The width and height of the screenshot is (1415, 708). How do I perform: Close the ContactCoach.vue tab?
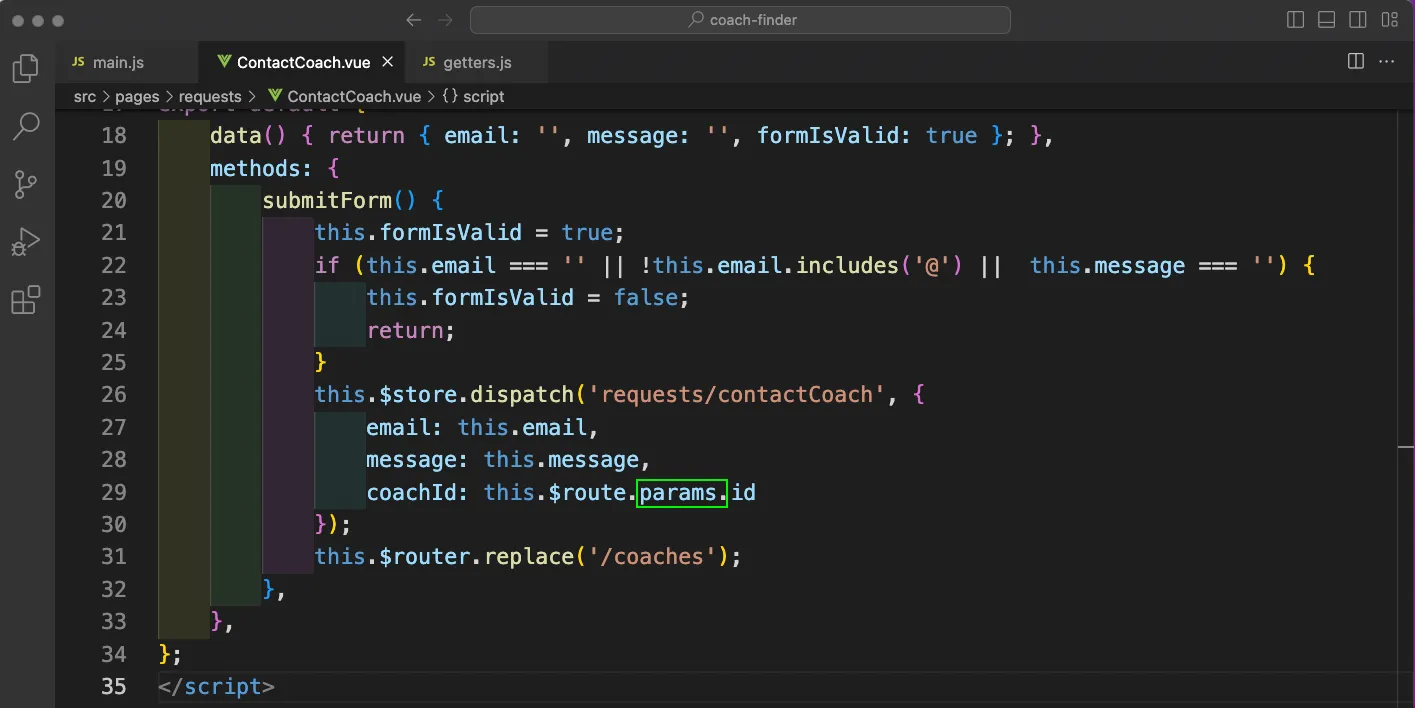point(388,62)
